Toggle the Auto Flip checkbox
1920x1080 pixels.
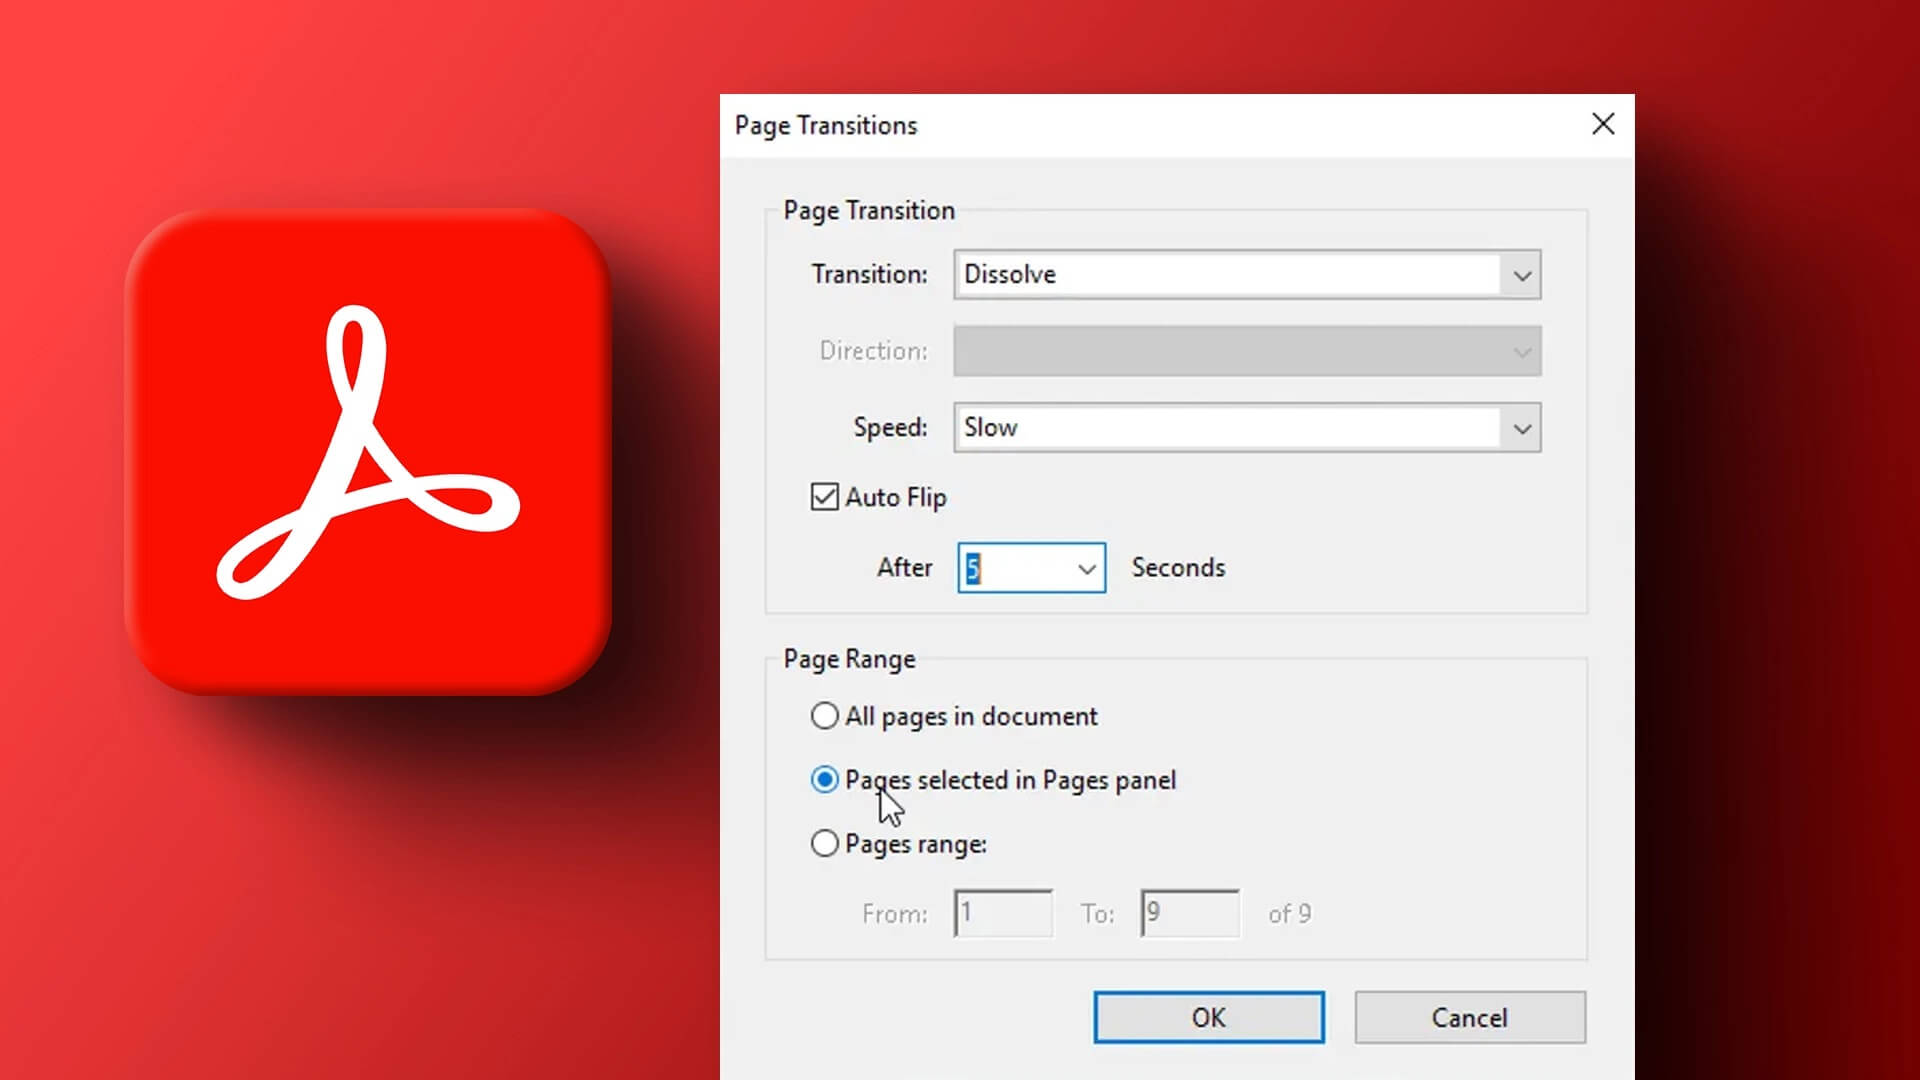point(824,497)
